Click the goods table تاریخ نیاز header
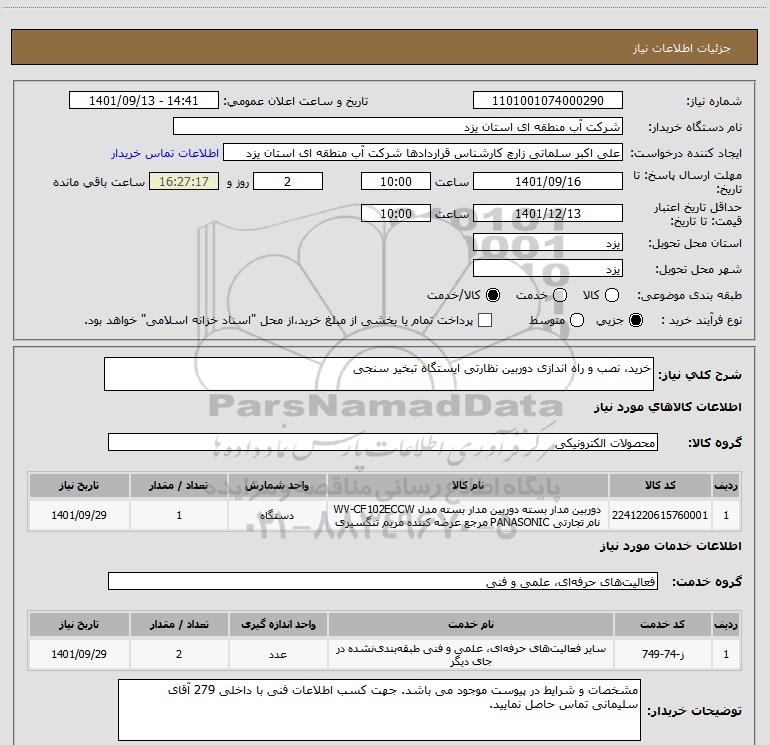Viewport: 770px width, 745px height. click(x=79, y=485)
